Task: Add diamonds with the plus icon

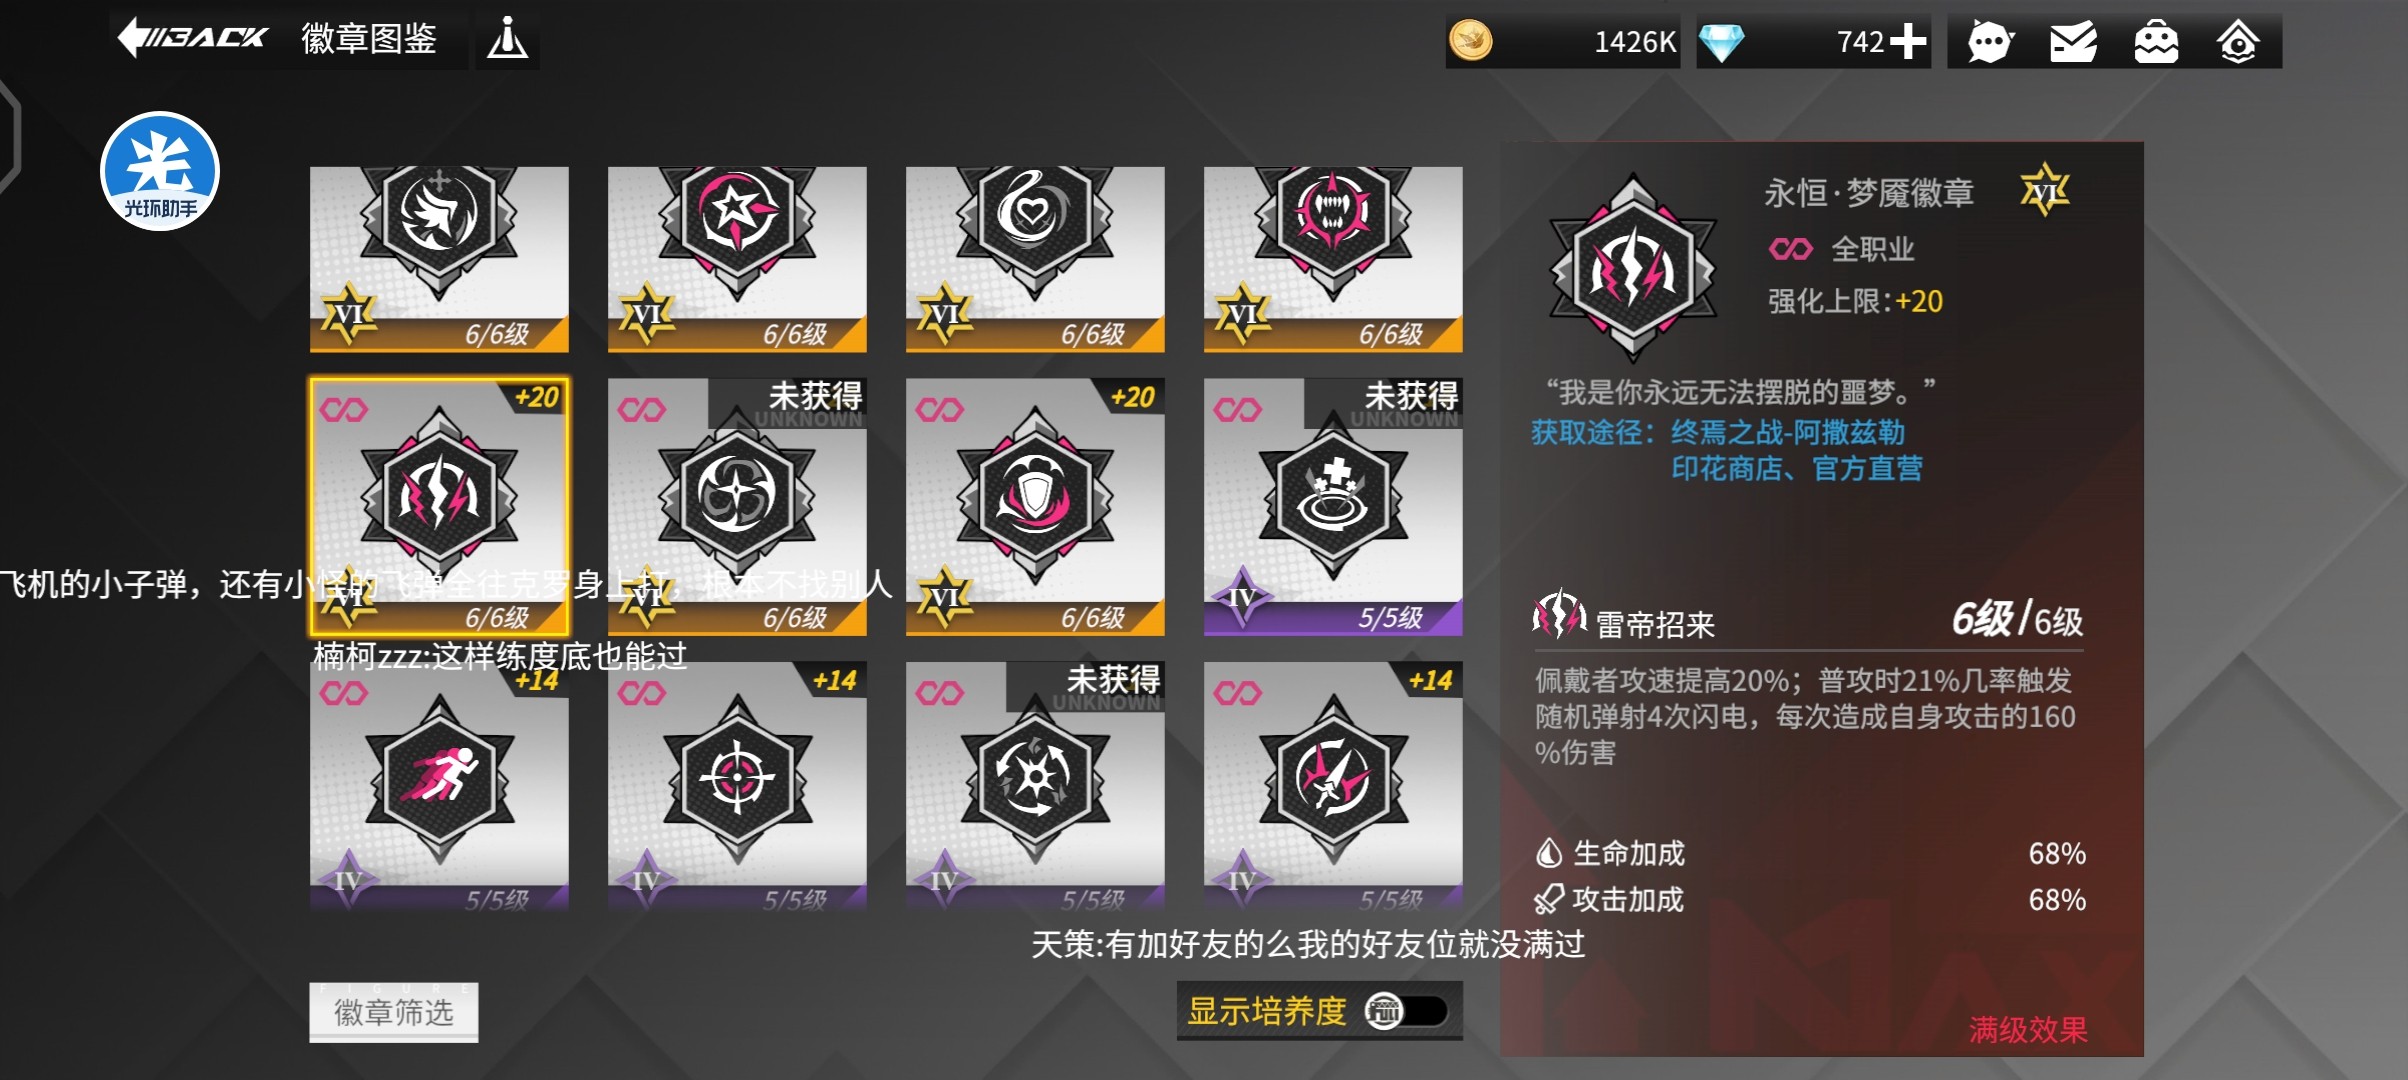Action: [1908, 42]
